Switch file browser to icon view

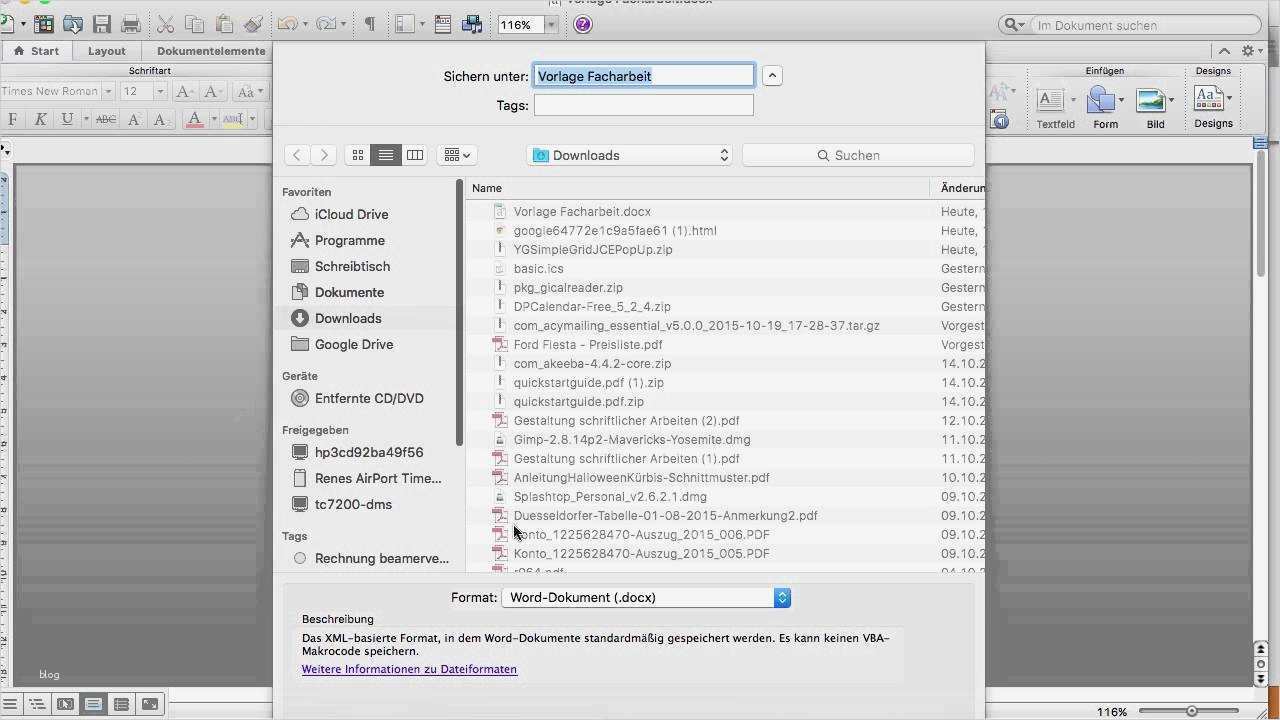tap(357, 155)
